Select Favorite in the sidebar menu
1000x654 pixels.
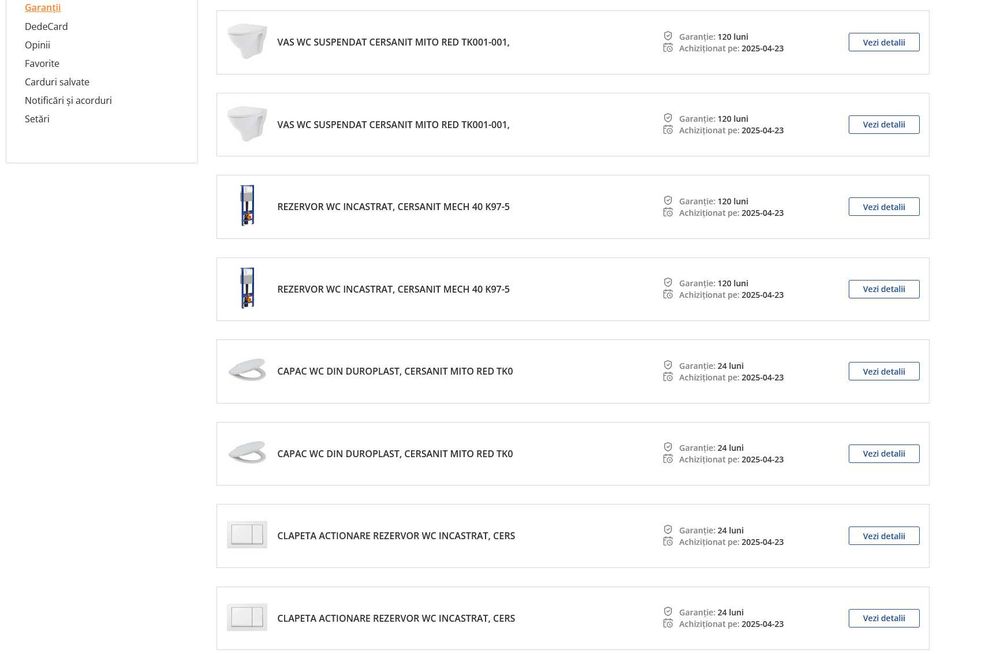coord(42,64)
